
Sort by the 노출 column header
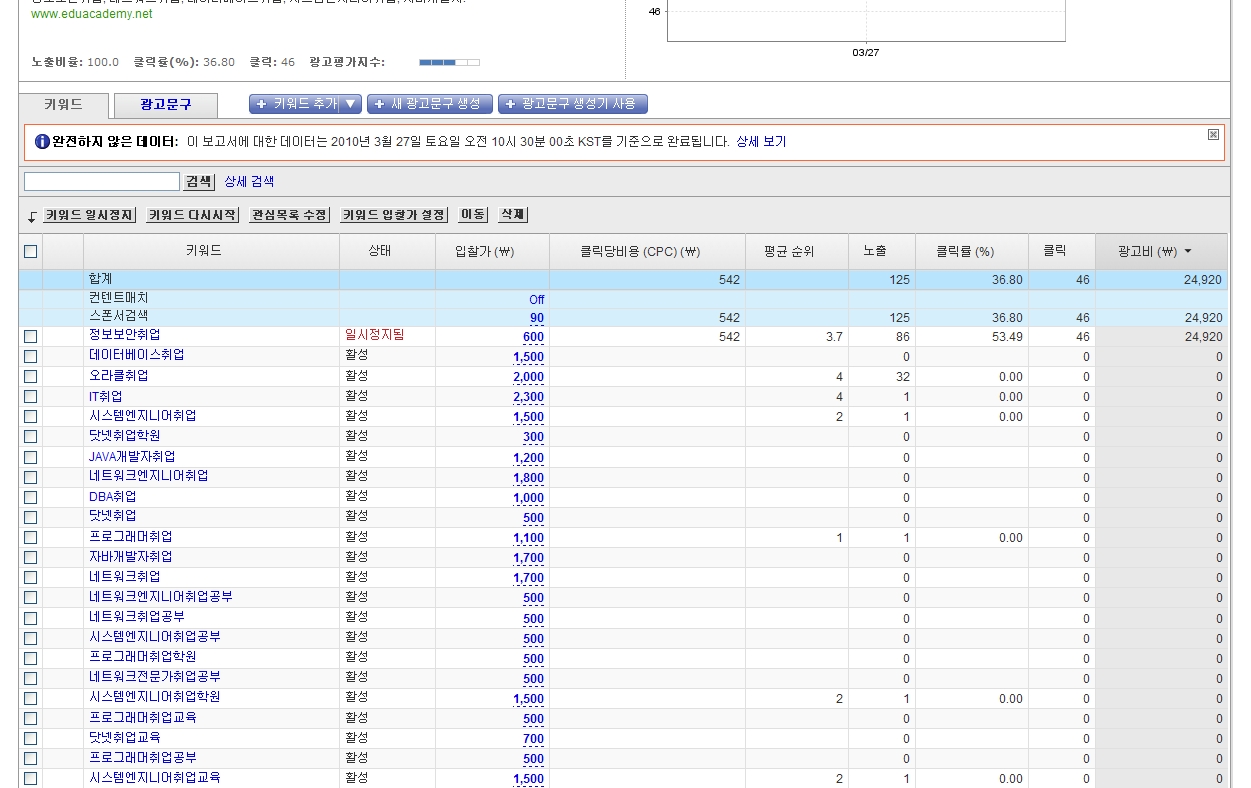[x=875, y=252]
